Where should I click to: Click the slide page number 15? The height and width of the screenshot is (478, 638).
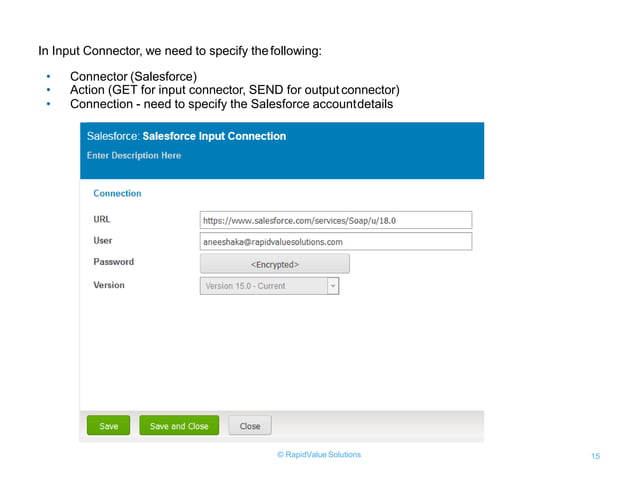coord(596,457)
